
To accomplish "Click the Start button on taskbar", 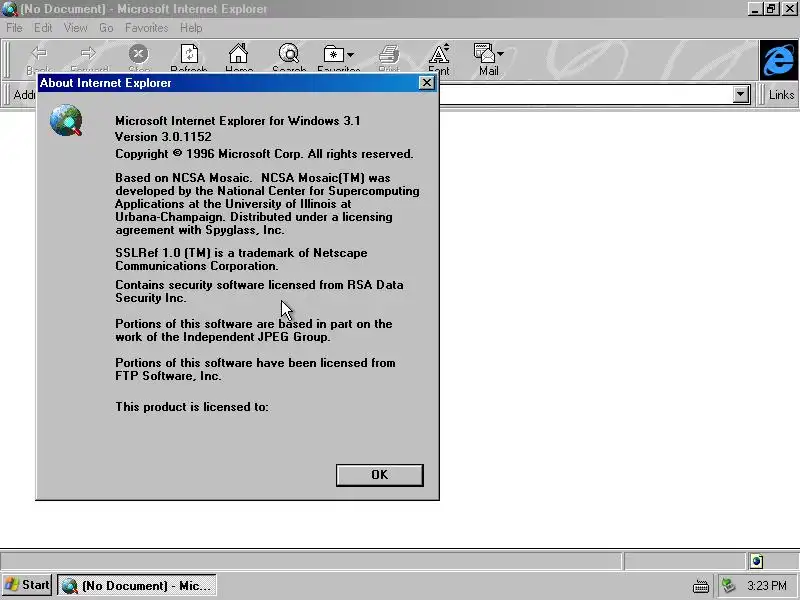I will (27, 585).
